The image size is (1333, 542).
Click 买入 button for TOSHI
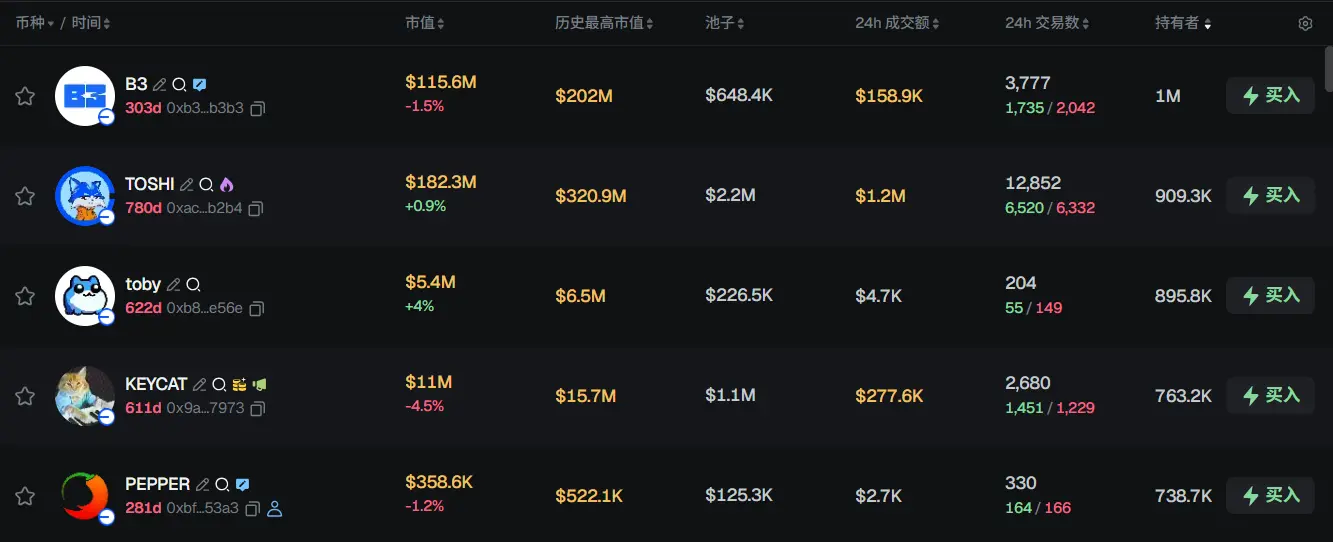coord(1270,196)
